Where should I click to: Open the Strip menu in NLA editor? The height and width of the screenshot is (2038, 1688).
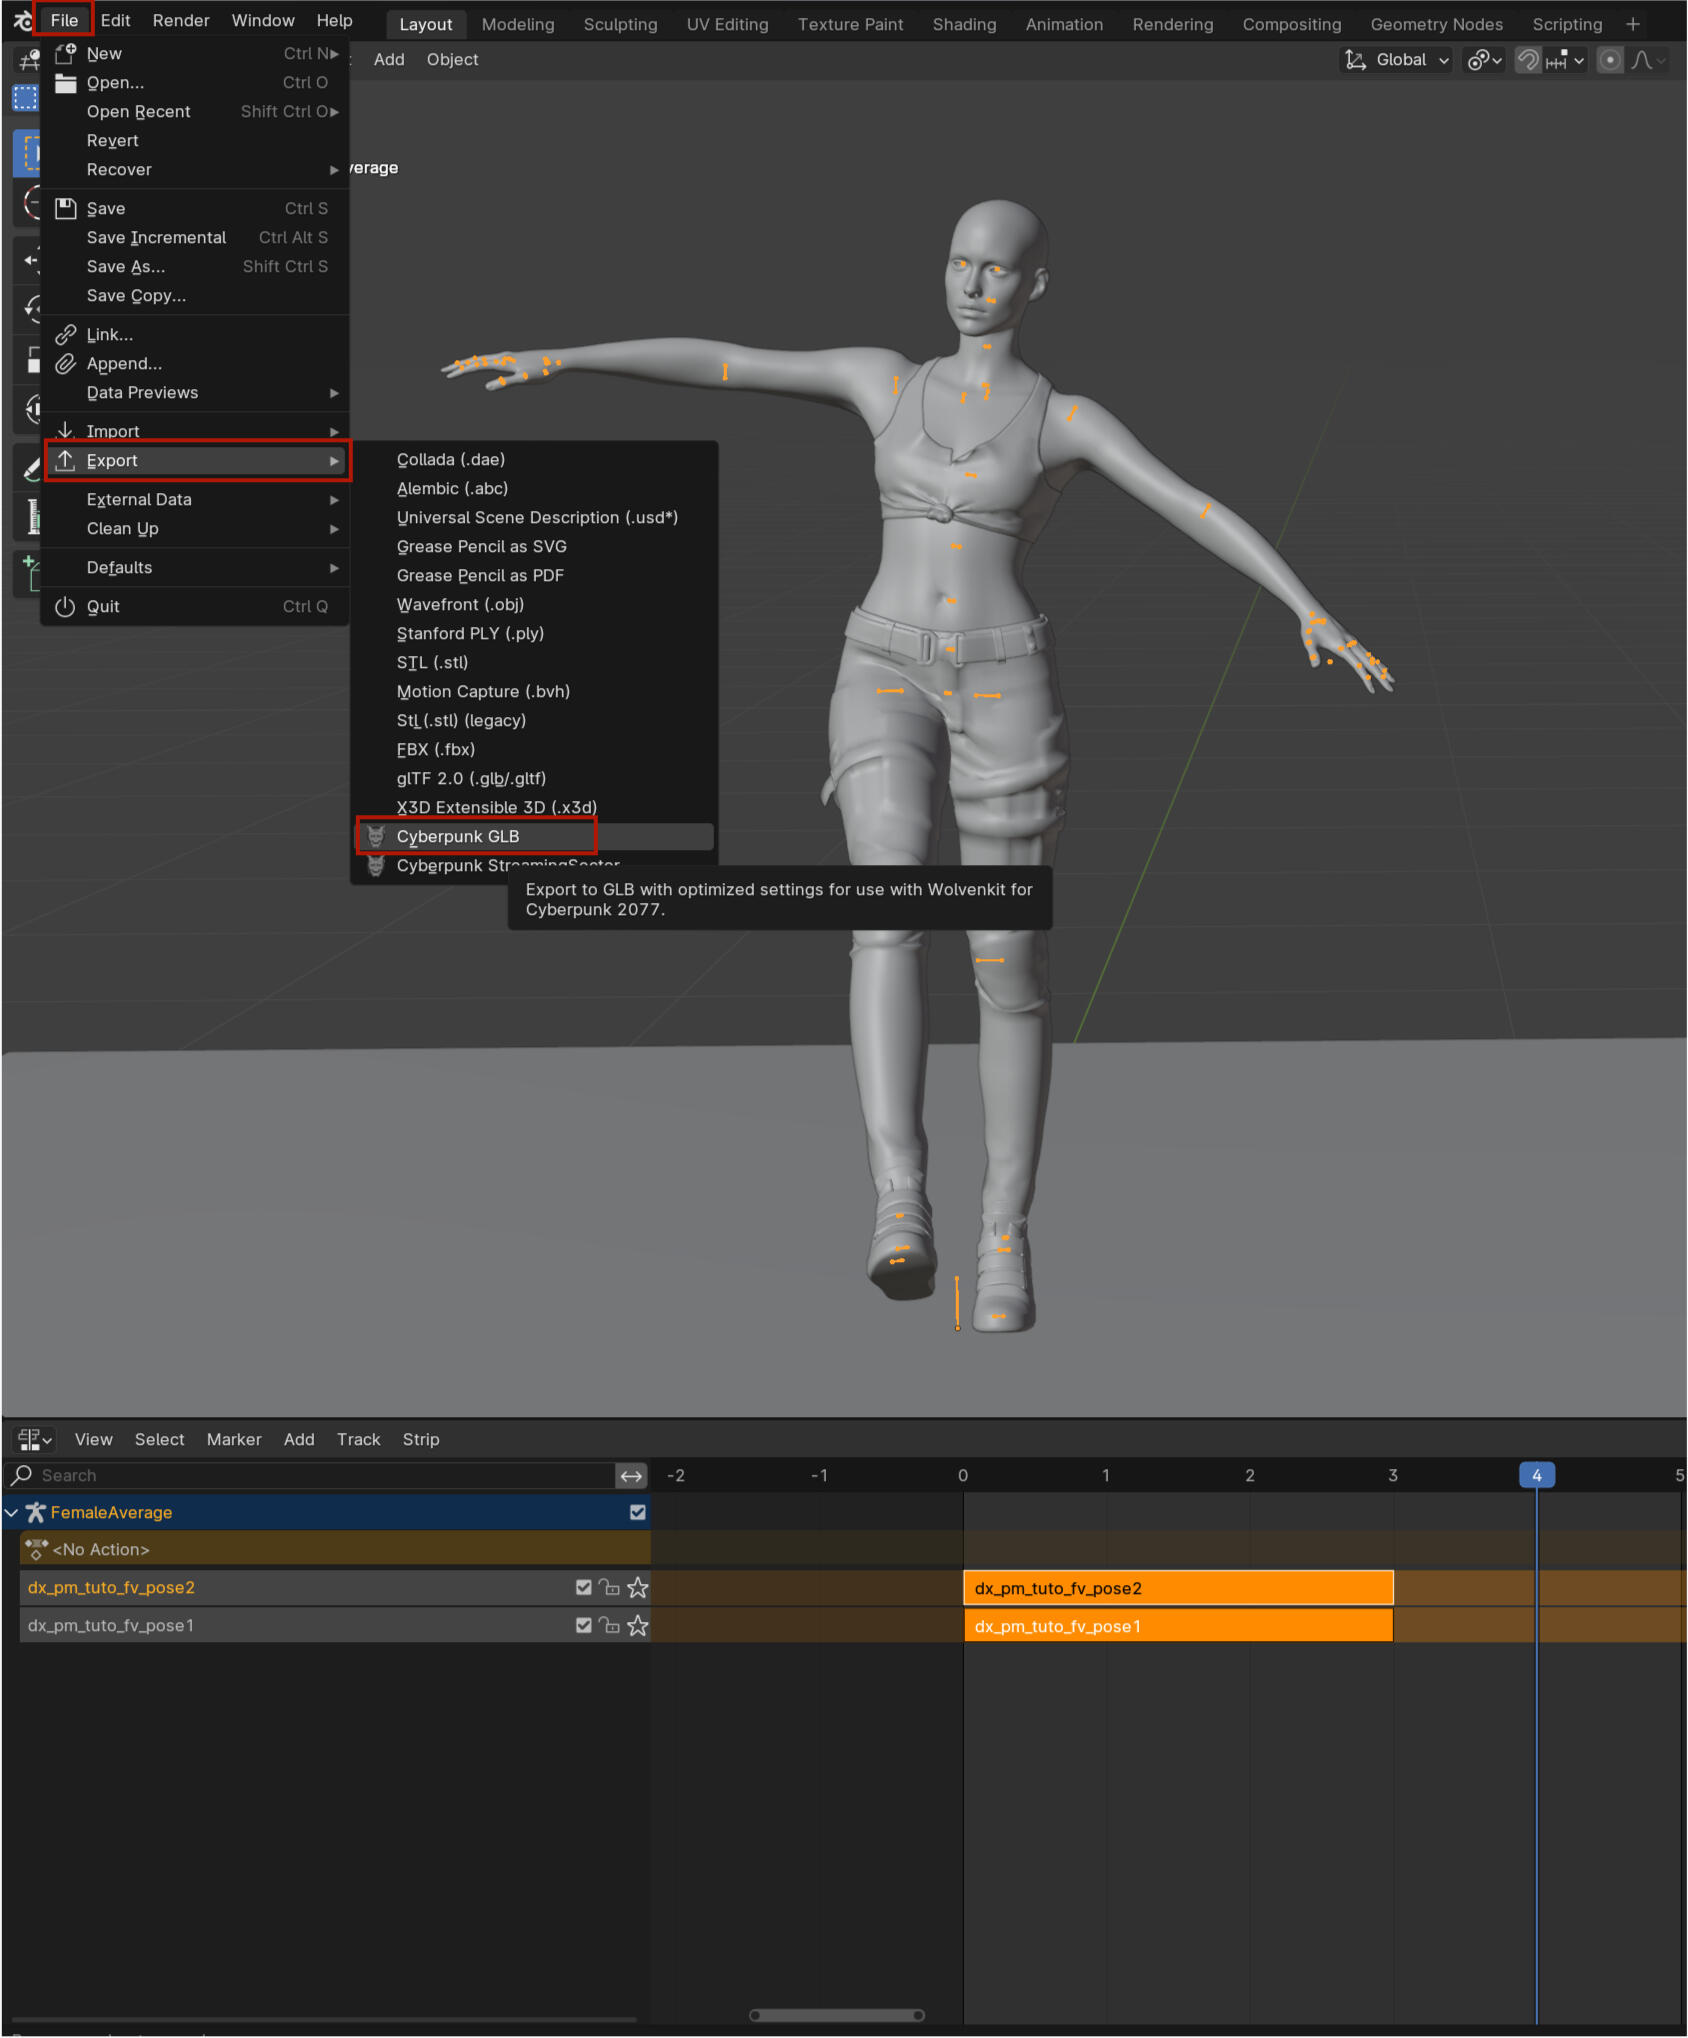pyautogui.click(x=420, y=1439)
